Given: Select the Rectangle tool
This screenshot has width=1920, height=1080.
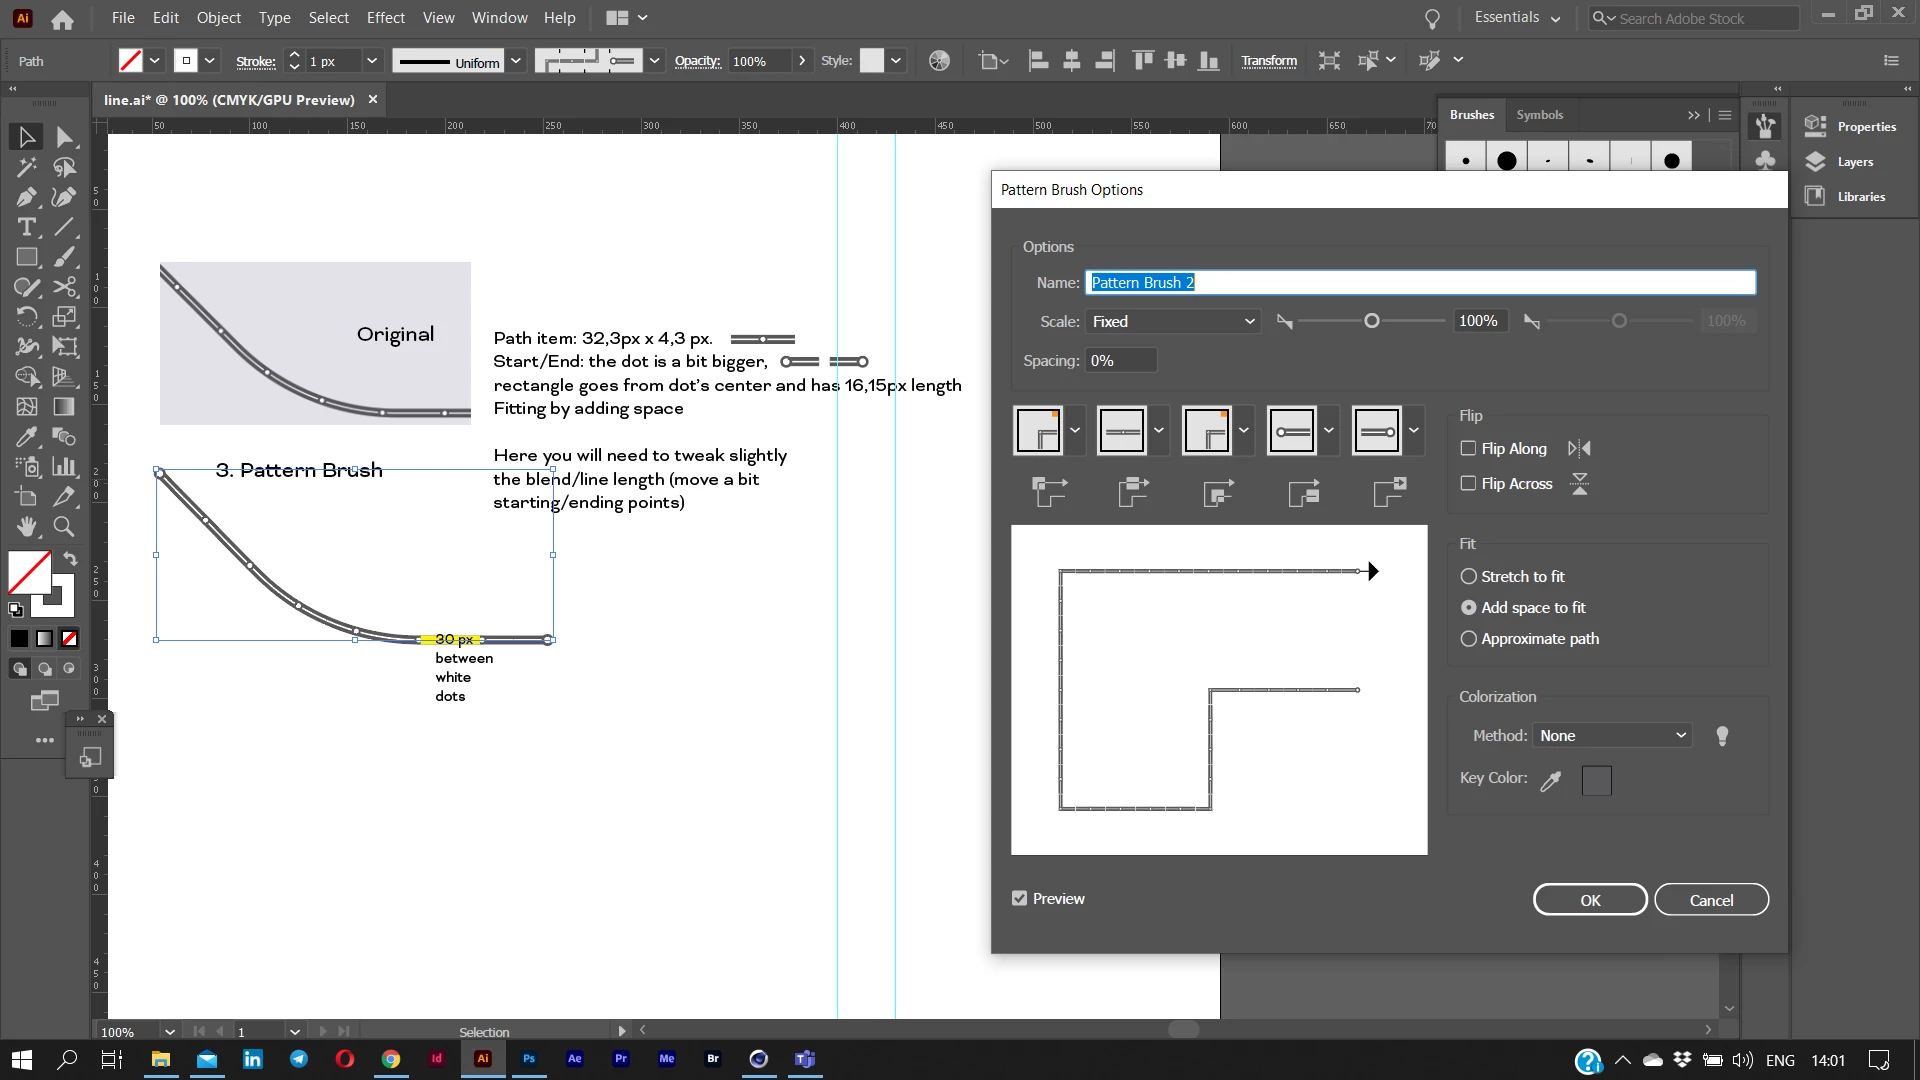Looking at the screenshot, I should click(27, 257).
